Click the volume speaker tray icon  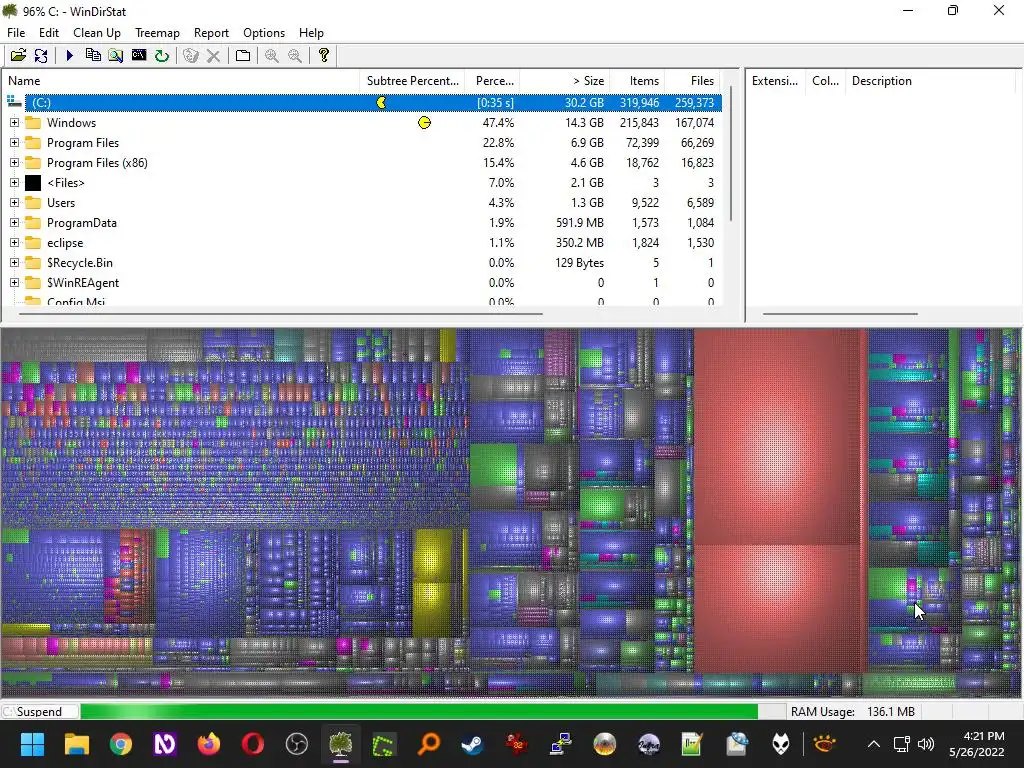tap(925, 744)
